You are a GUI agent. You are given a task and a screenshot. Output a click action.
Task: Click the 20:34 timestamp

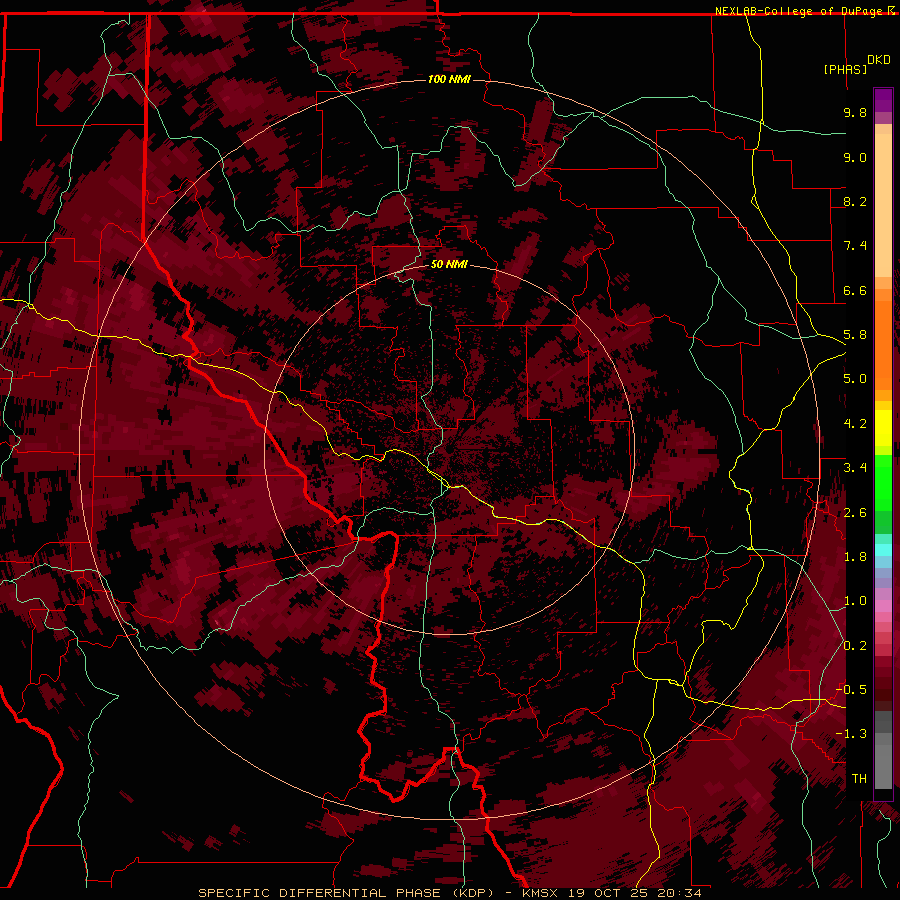682,893
